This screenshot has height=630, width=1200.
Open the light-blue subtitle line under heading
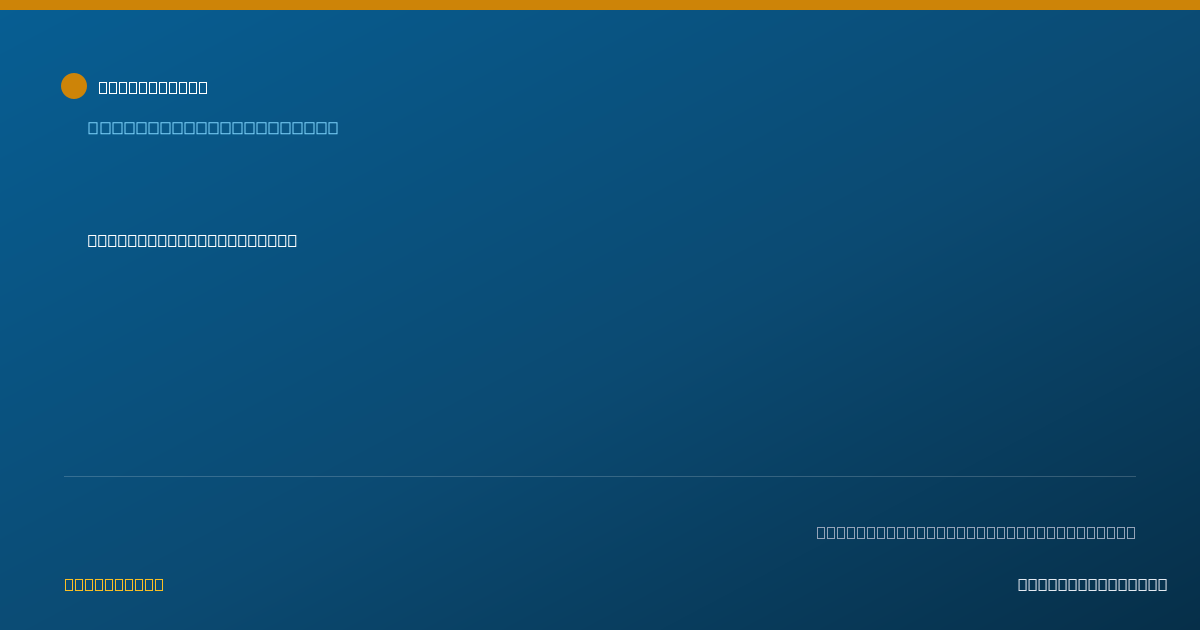pyautogui.click(x=213, y=127)
